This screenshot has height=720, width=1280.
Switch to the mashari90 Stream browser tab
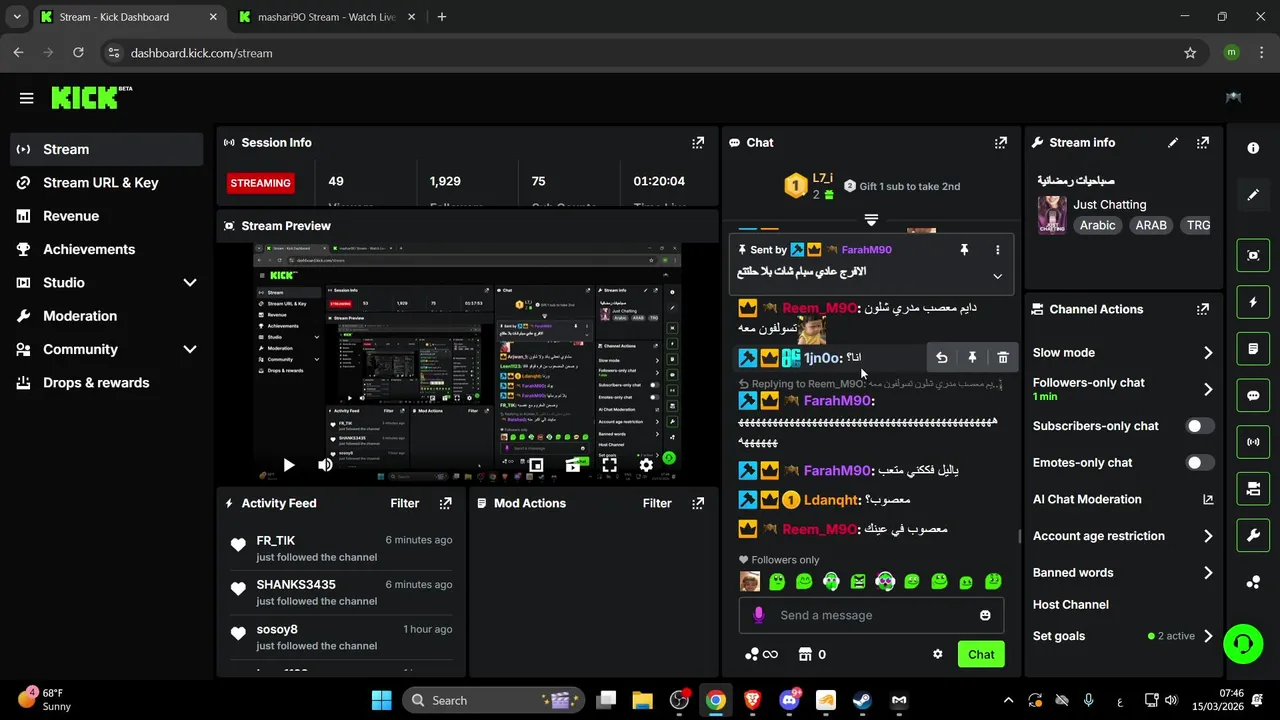pos(325,17)
